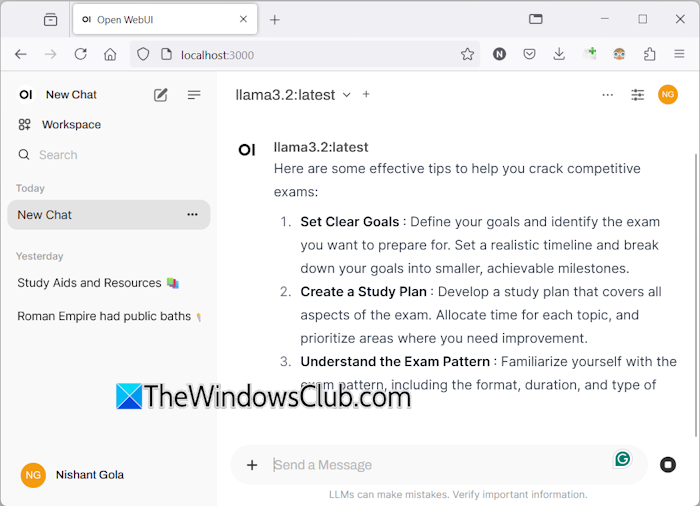Click the Grammarly icon in the message box

pyautogui.click(x=622, y=459)
